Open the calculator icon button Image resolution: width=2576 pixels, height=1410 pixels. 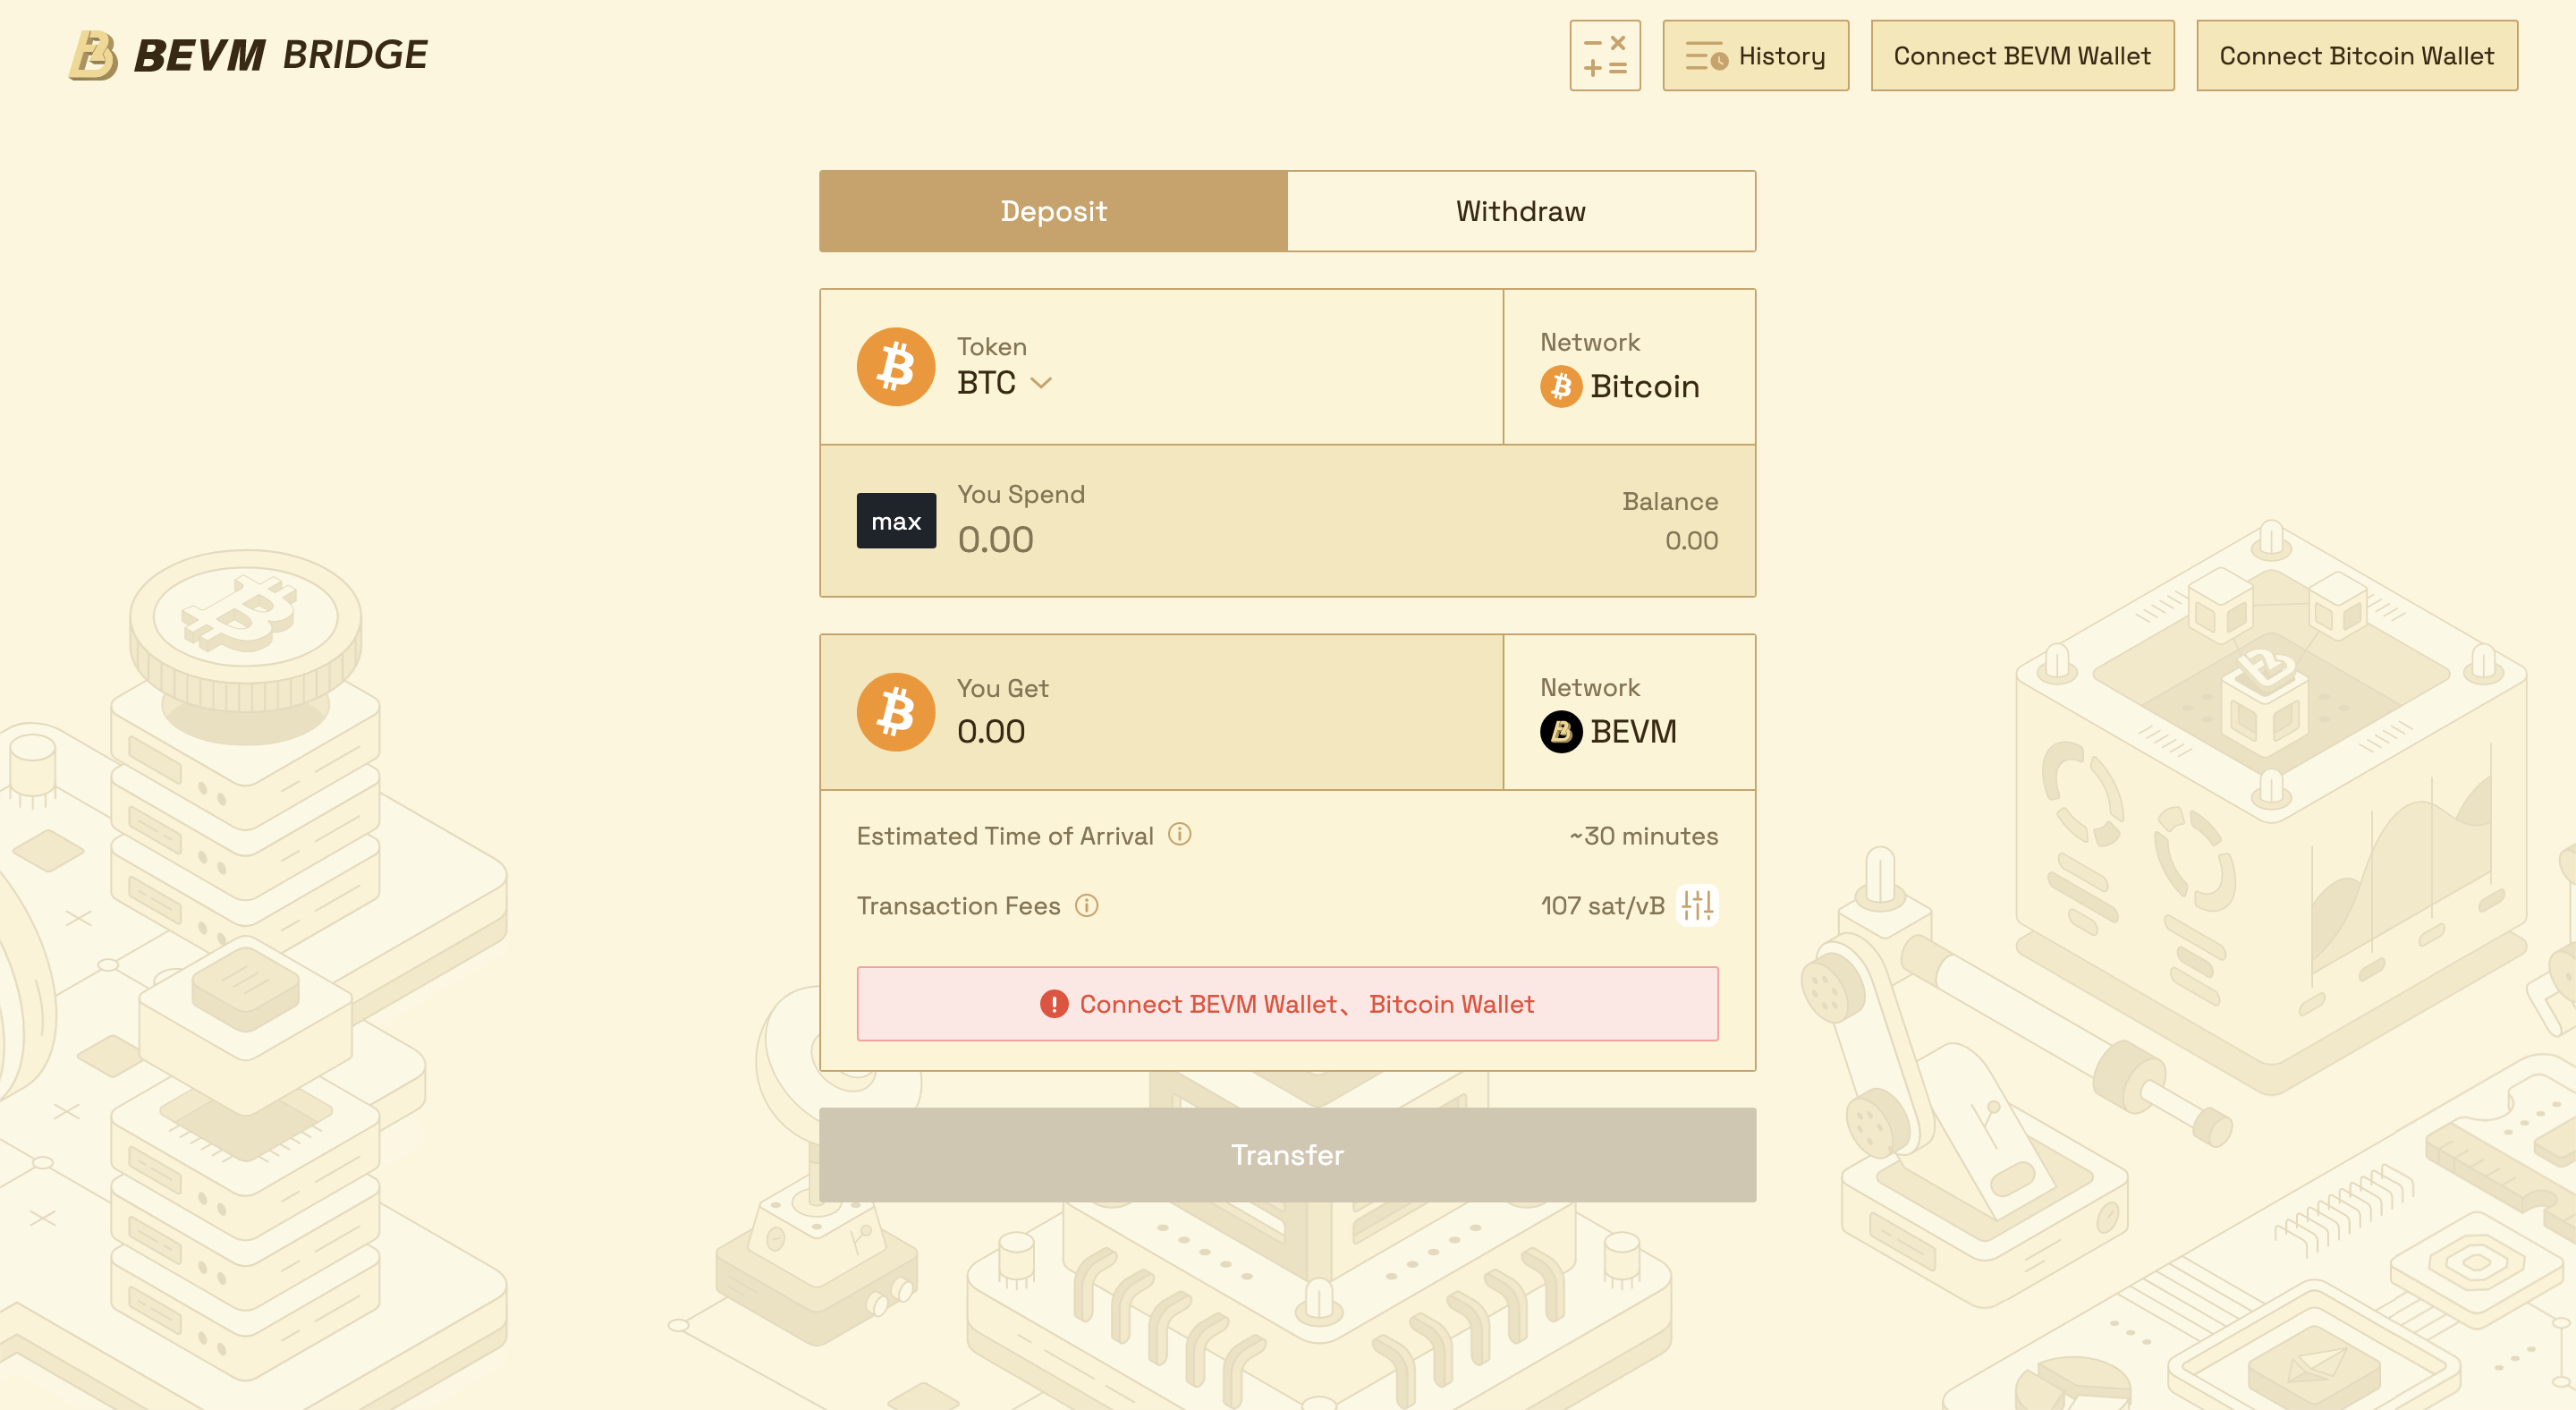1604,55
